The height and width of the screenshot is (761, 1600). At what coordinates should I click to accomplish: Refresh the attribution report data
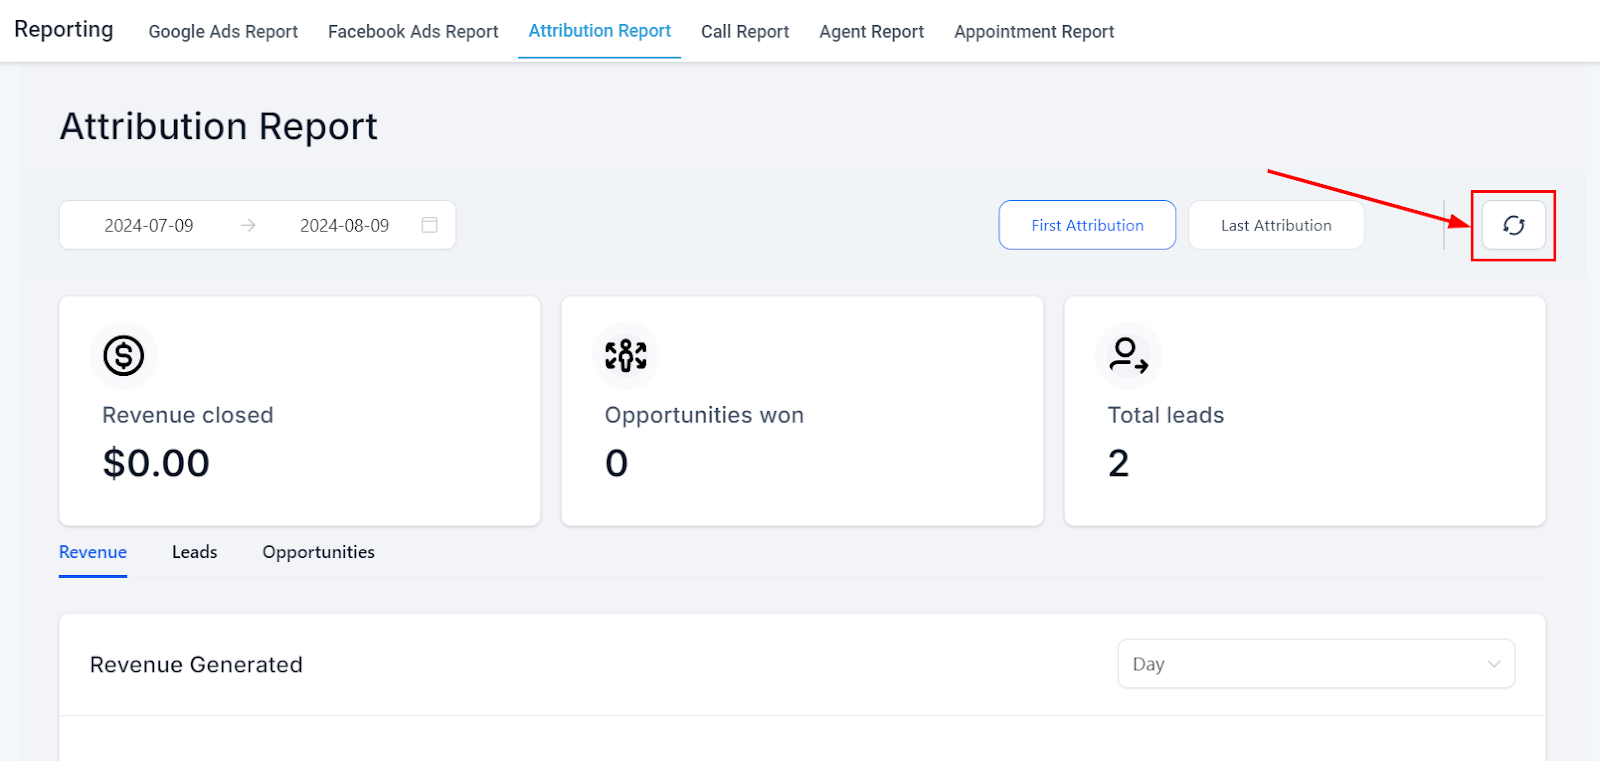tap(1513, 225)
